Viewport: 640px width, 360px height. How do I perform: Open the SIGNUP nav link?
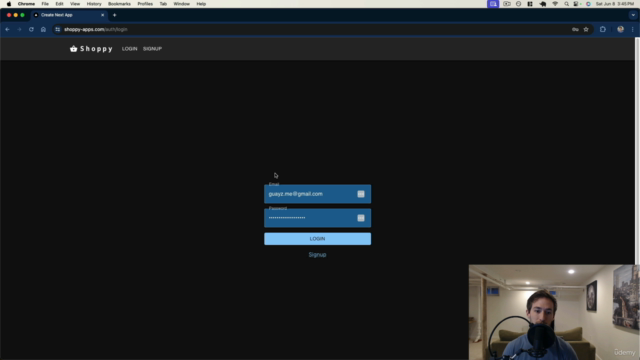click(x=152, y=49)
